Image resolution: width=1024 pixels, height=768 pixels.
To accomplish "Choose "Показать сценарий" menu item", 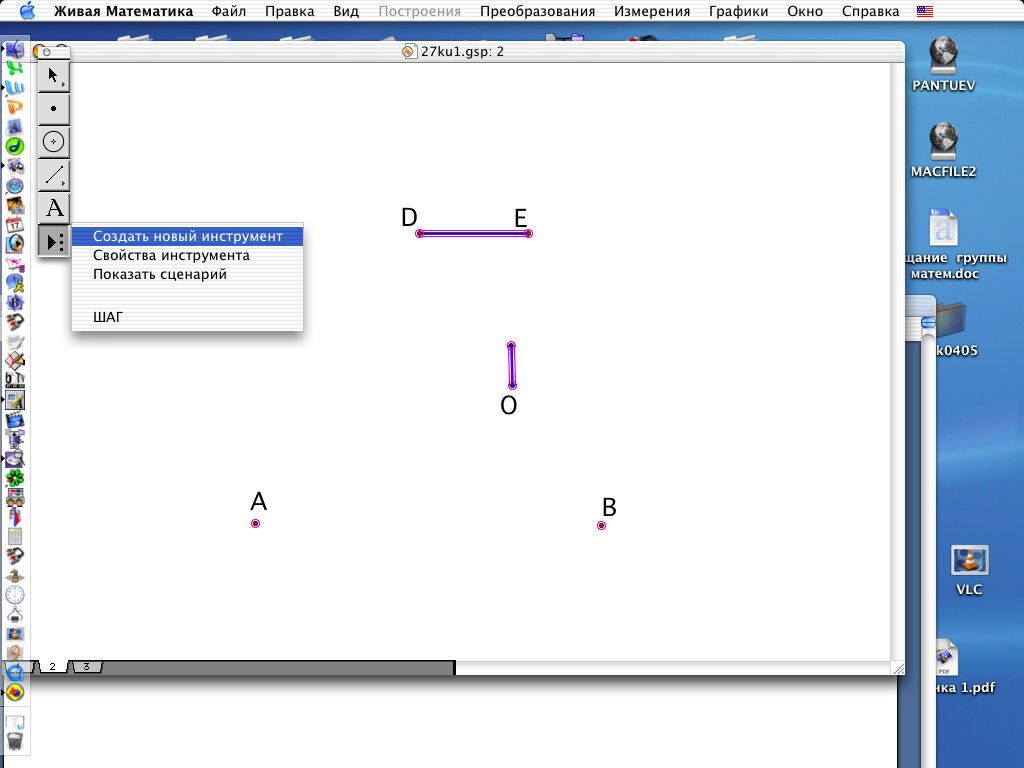I will (x=187, y=274).
